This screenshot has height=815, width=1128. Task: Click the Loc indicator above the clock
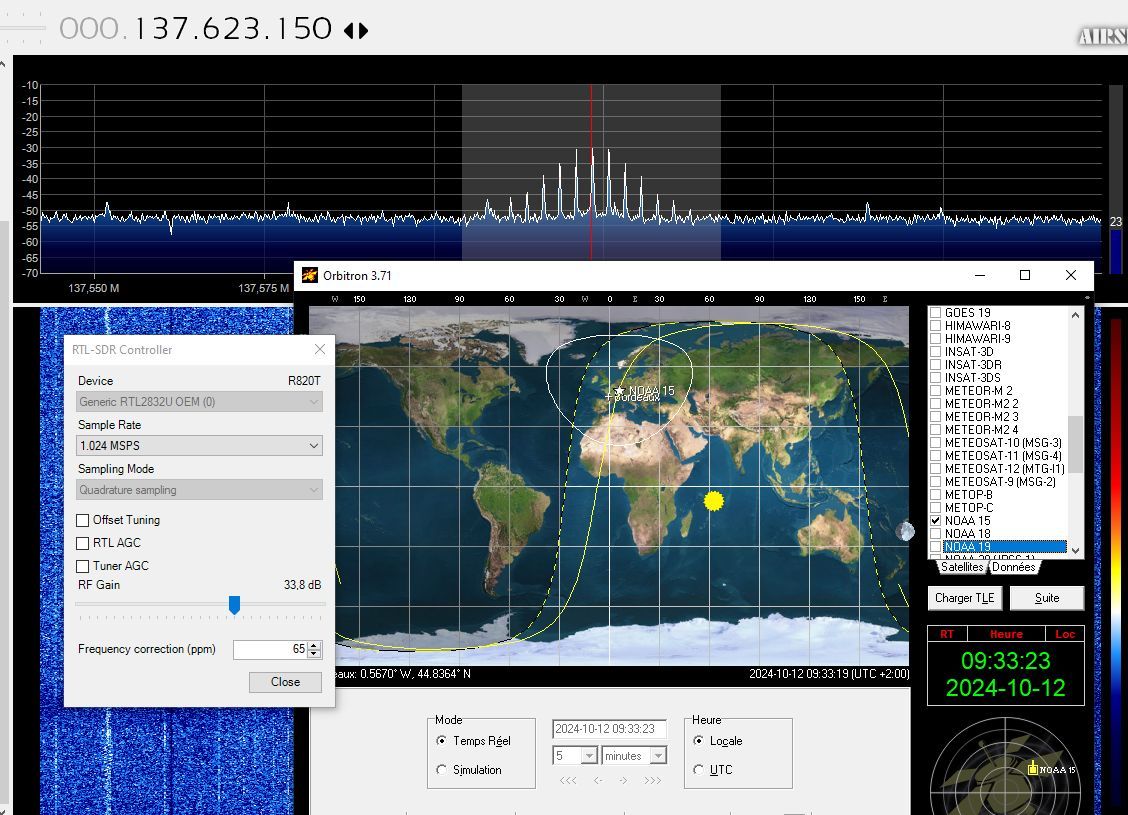(x=1065, y=634)
